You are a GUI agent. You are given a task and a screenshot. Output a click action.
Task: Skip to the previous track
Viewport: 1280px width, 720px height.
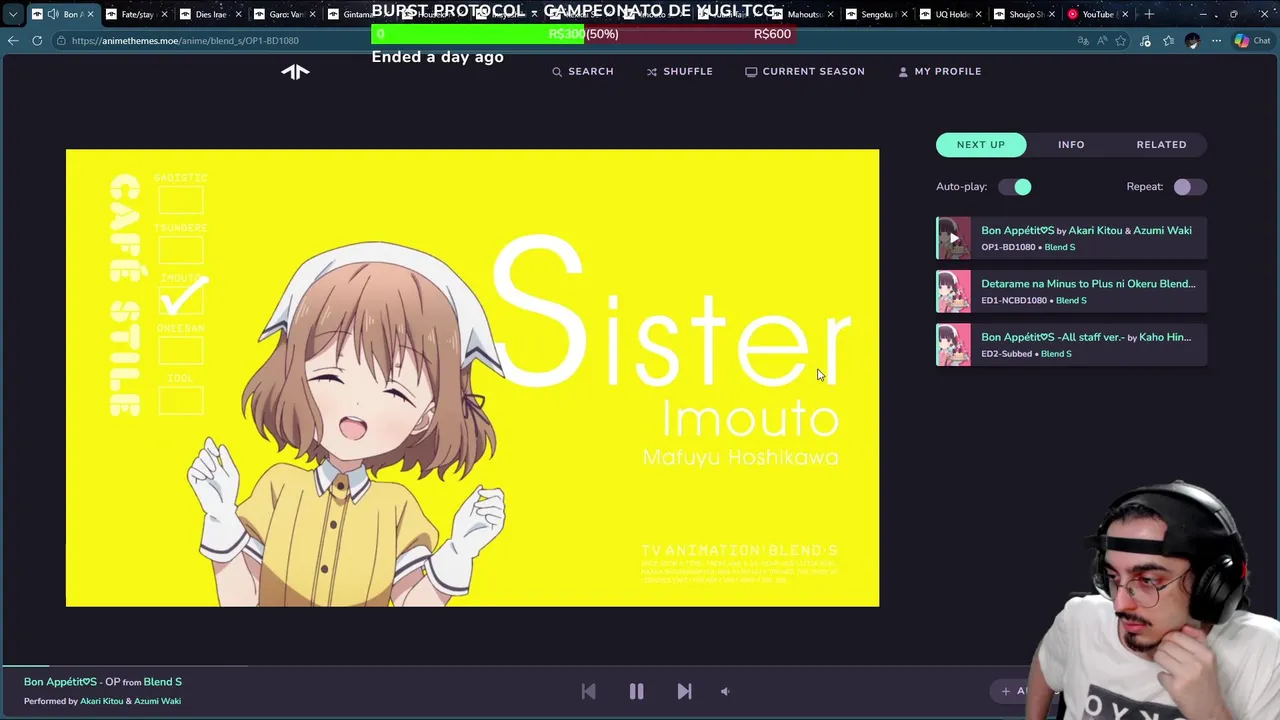[x=588, y=691]
